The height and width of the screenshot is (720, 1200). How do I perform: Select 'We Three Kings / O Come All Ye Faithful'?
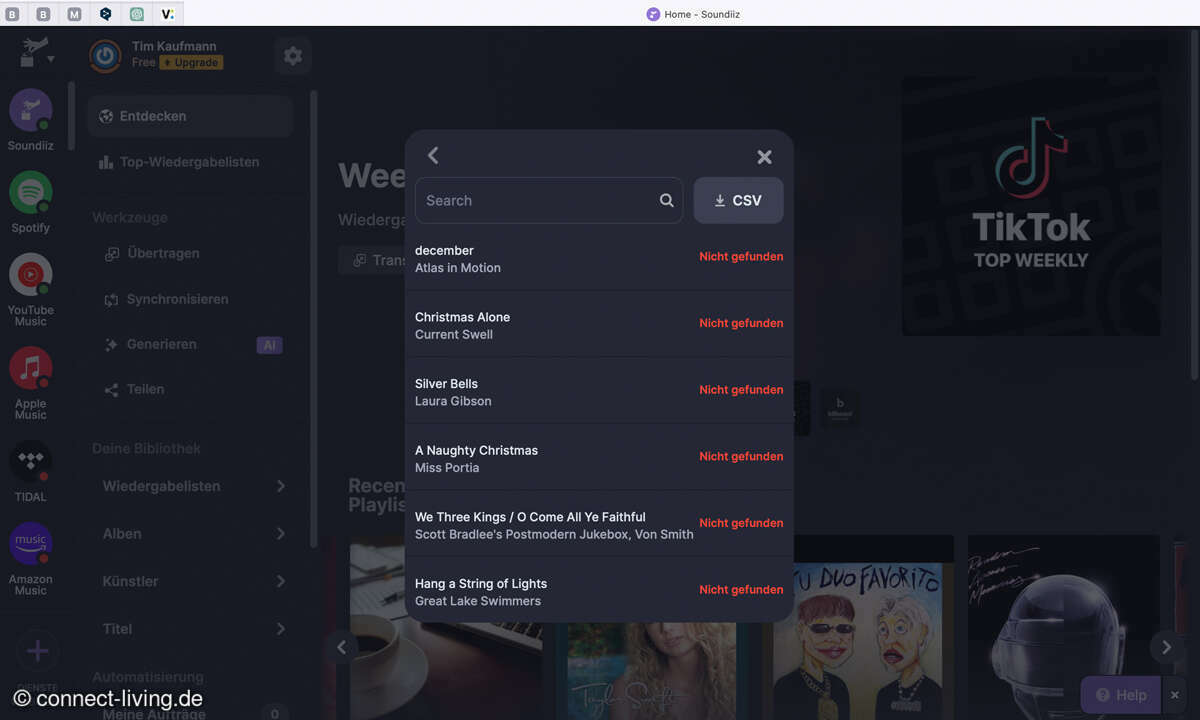point(599,525)
